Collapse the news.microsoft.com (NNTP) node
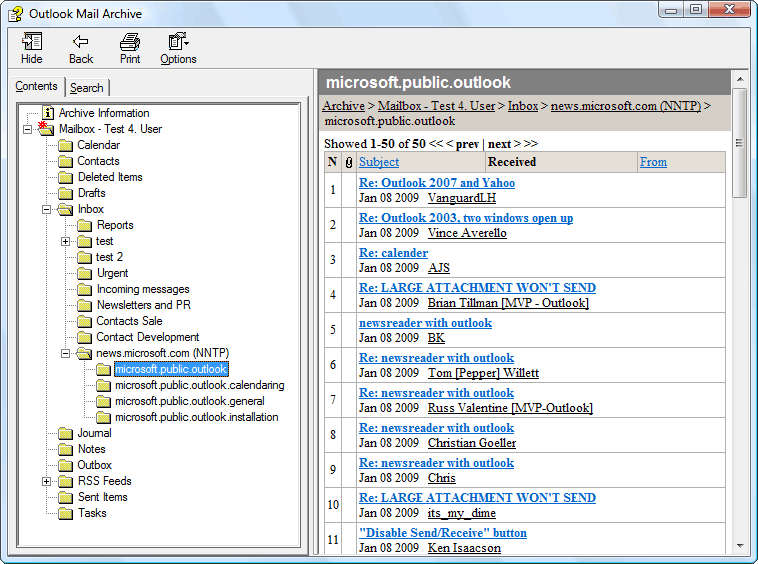The height and width of the screenshot is (564, 758). click(65, 353)
